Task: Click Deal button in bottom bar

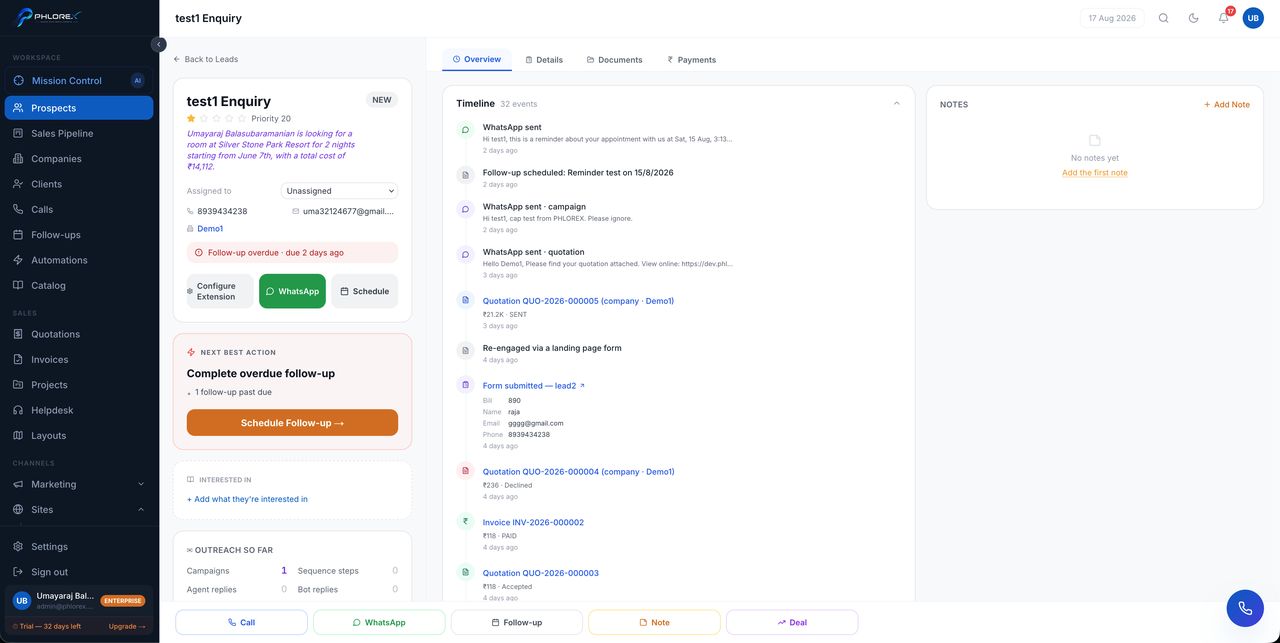Action: 792,622
